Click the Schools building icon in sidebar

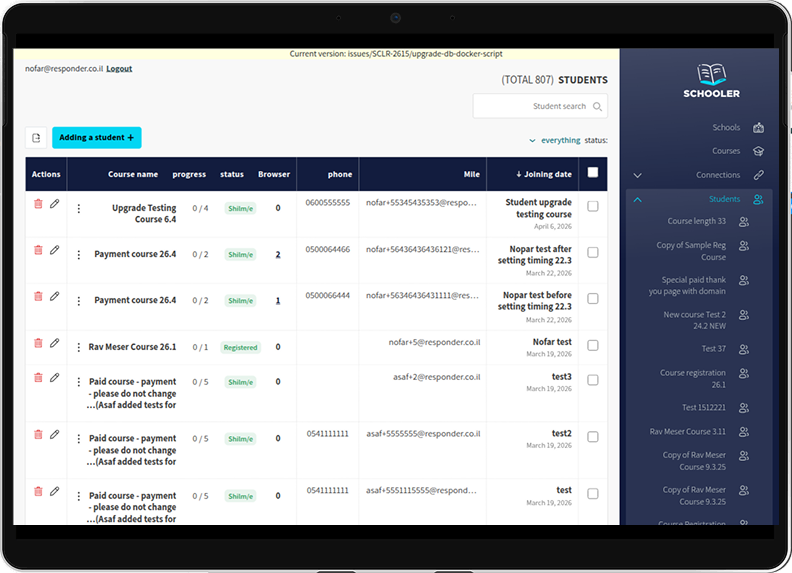(x=758, y=128)
